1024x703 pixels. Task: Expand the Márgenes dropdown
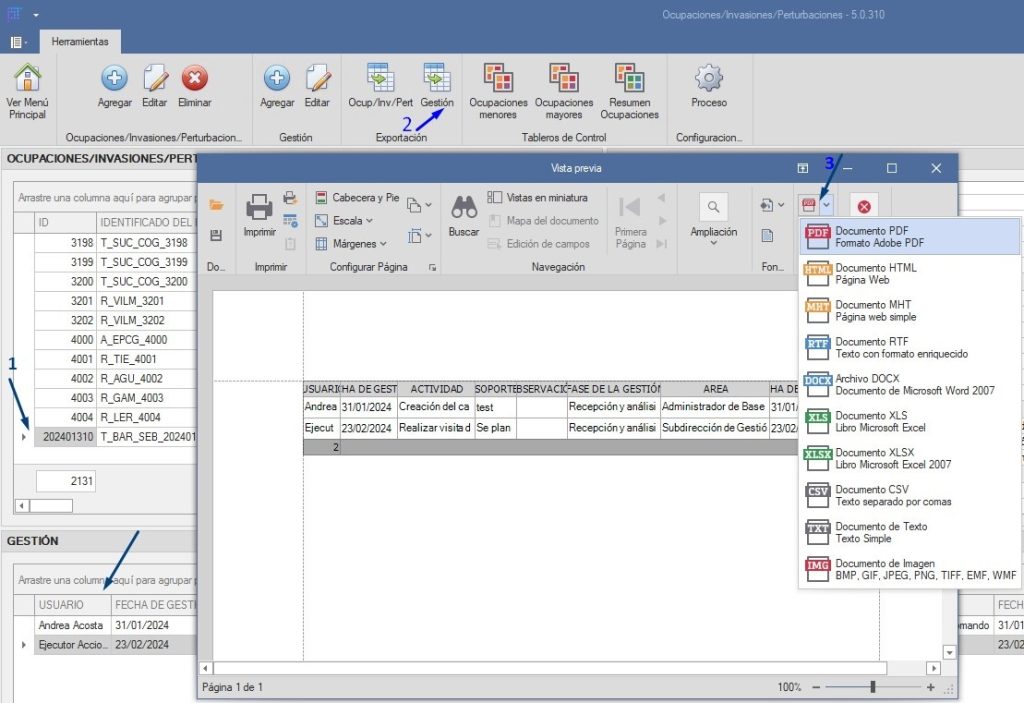point(350,244)
